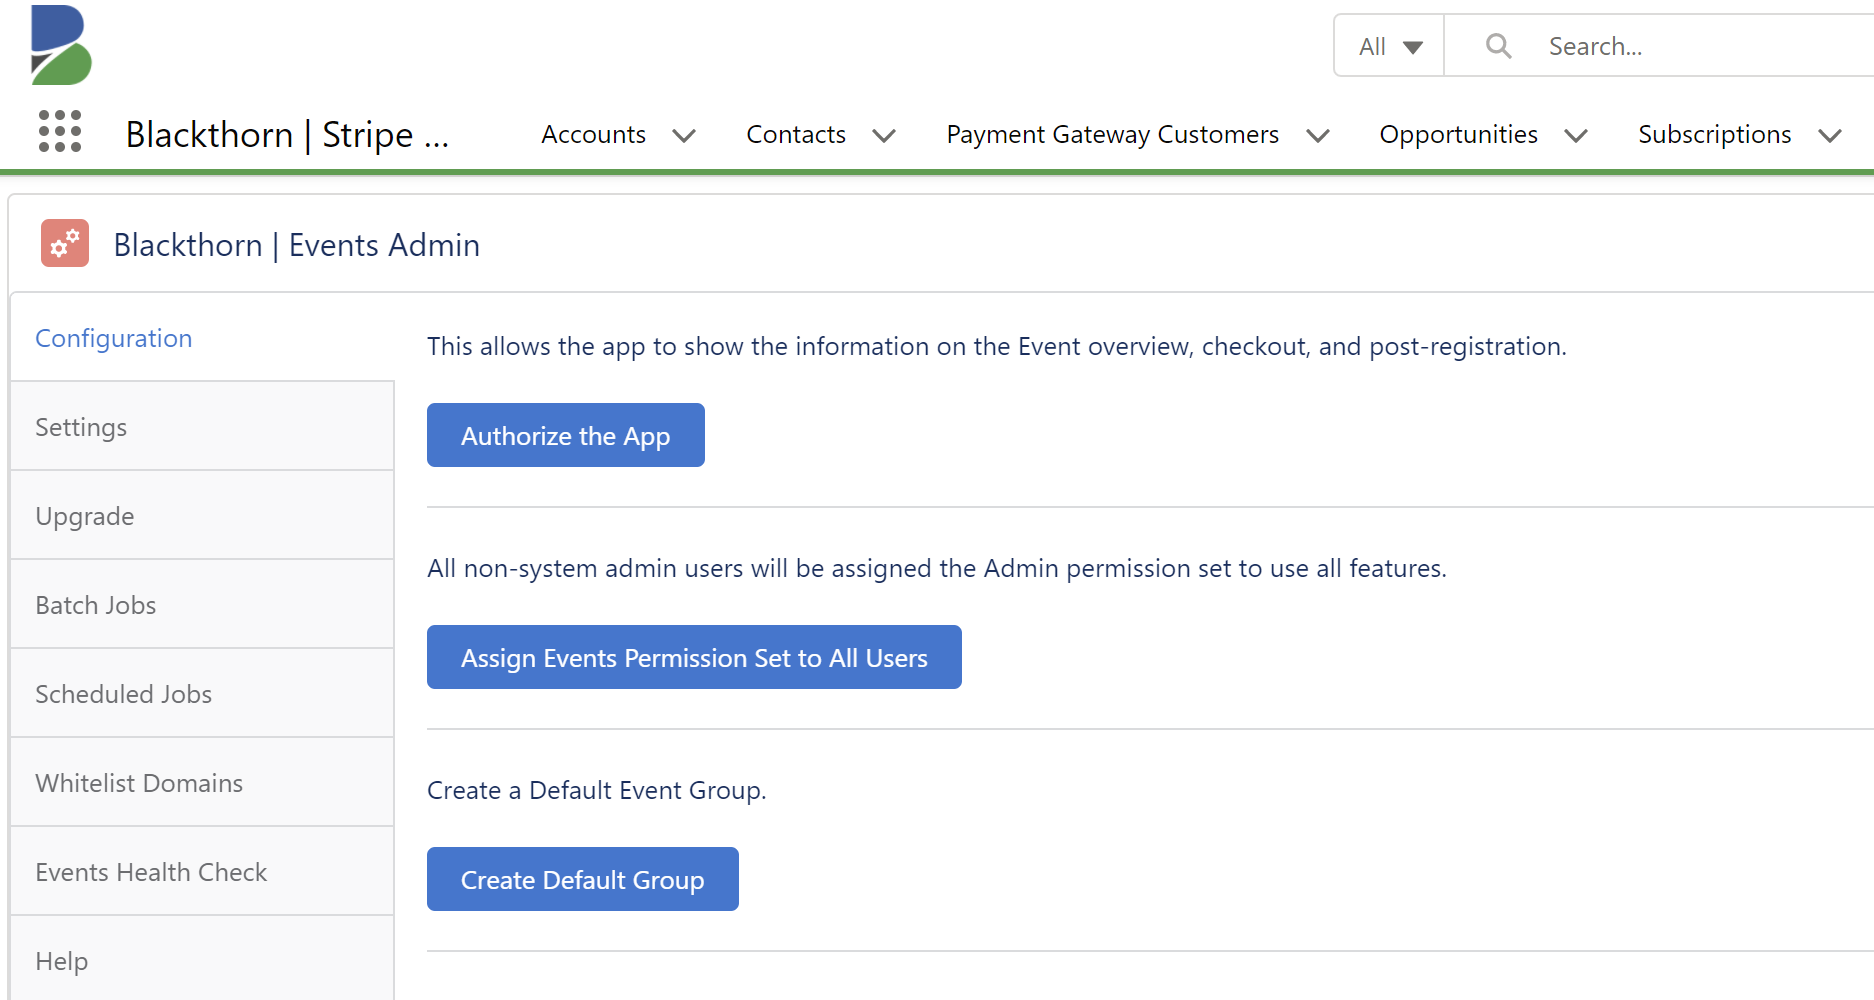Select the Configuration sidebar item
The width and height of the screenshot is (1874, 1000).
coord(202,338)
